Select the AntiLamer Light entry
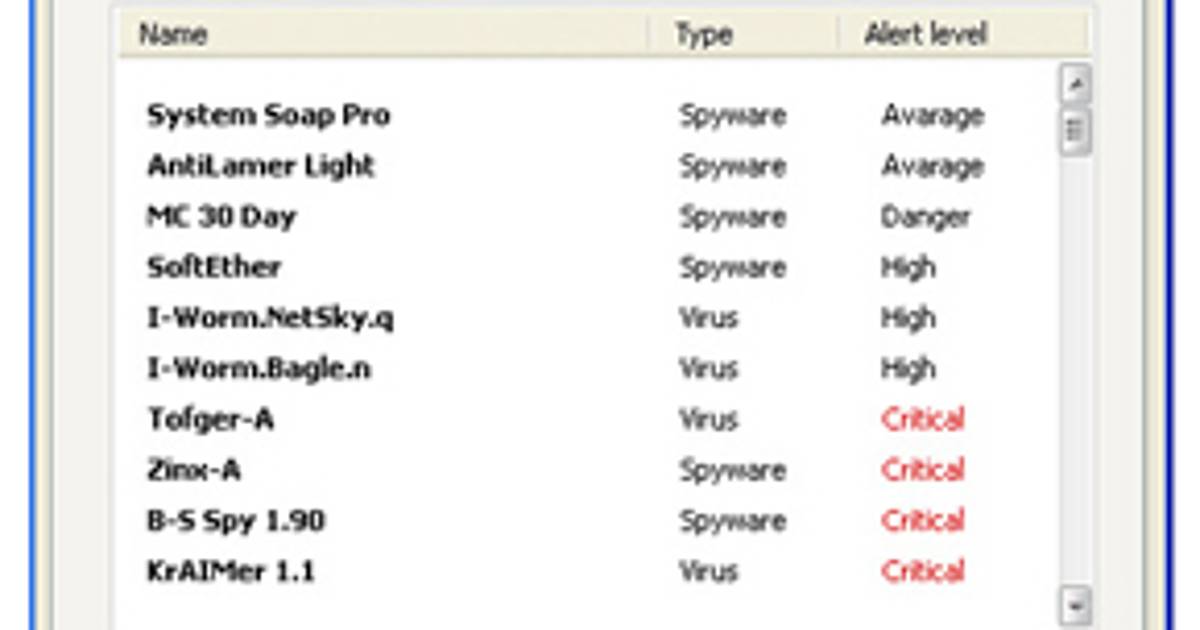Image resolution: width=1200 pixels, height=630 pixels. point(260,166)
